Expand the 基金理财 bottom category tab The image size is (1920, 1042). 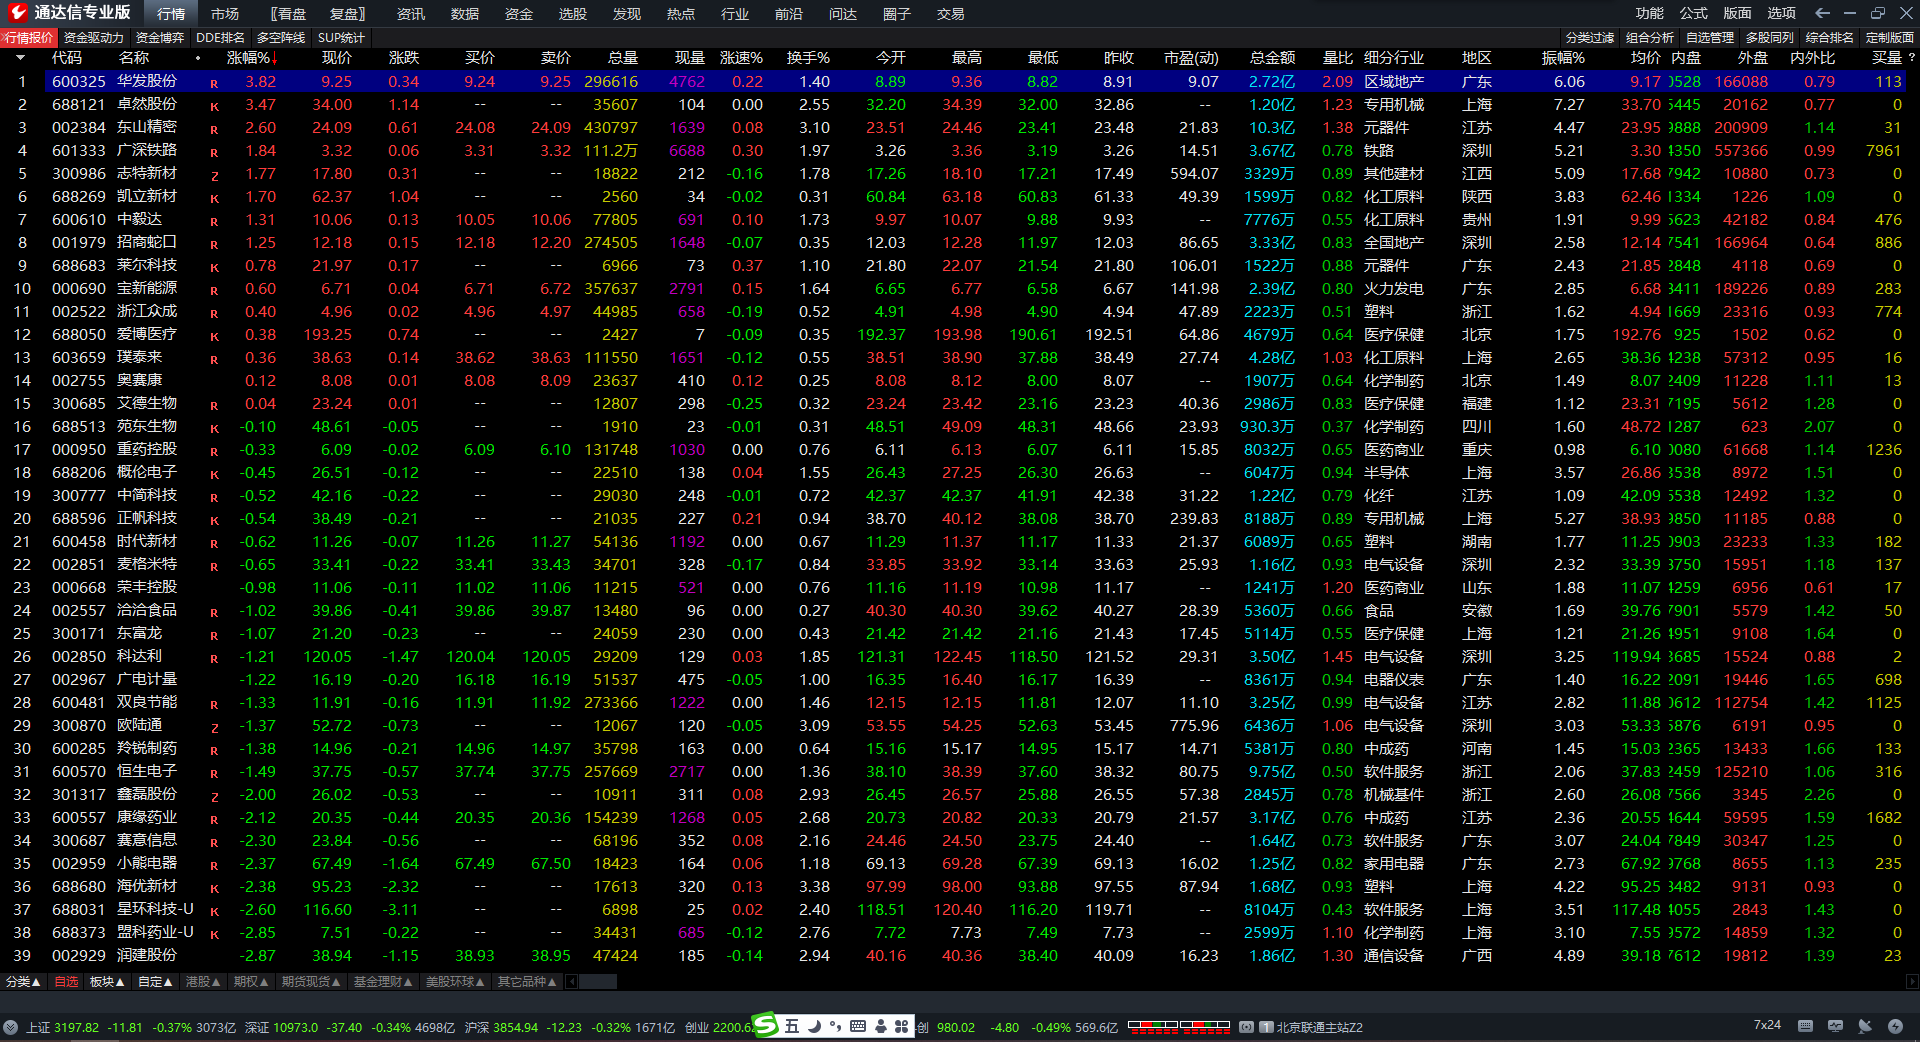383,981
